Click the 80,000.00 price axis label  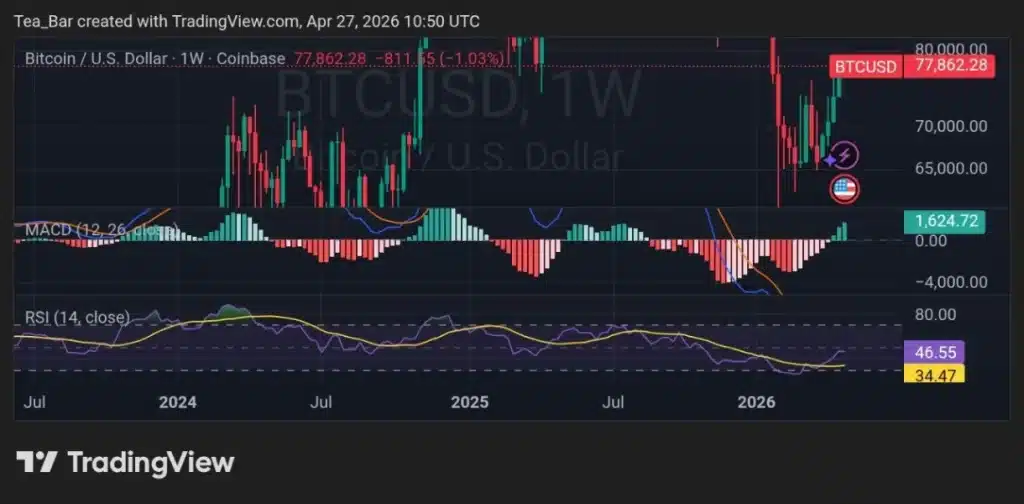(951, 48)
